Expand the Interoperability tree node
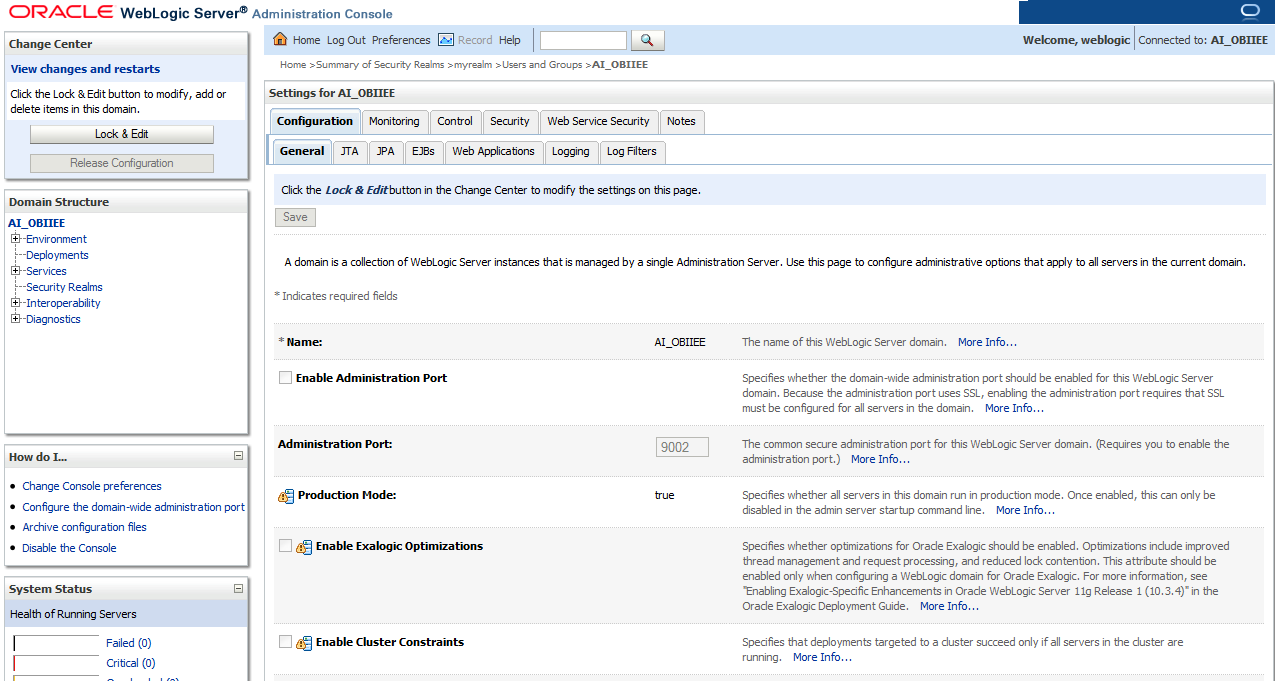This screenshot has height=681, width=1275. point(15,303)
